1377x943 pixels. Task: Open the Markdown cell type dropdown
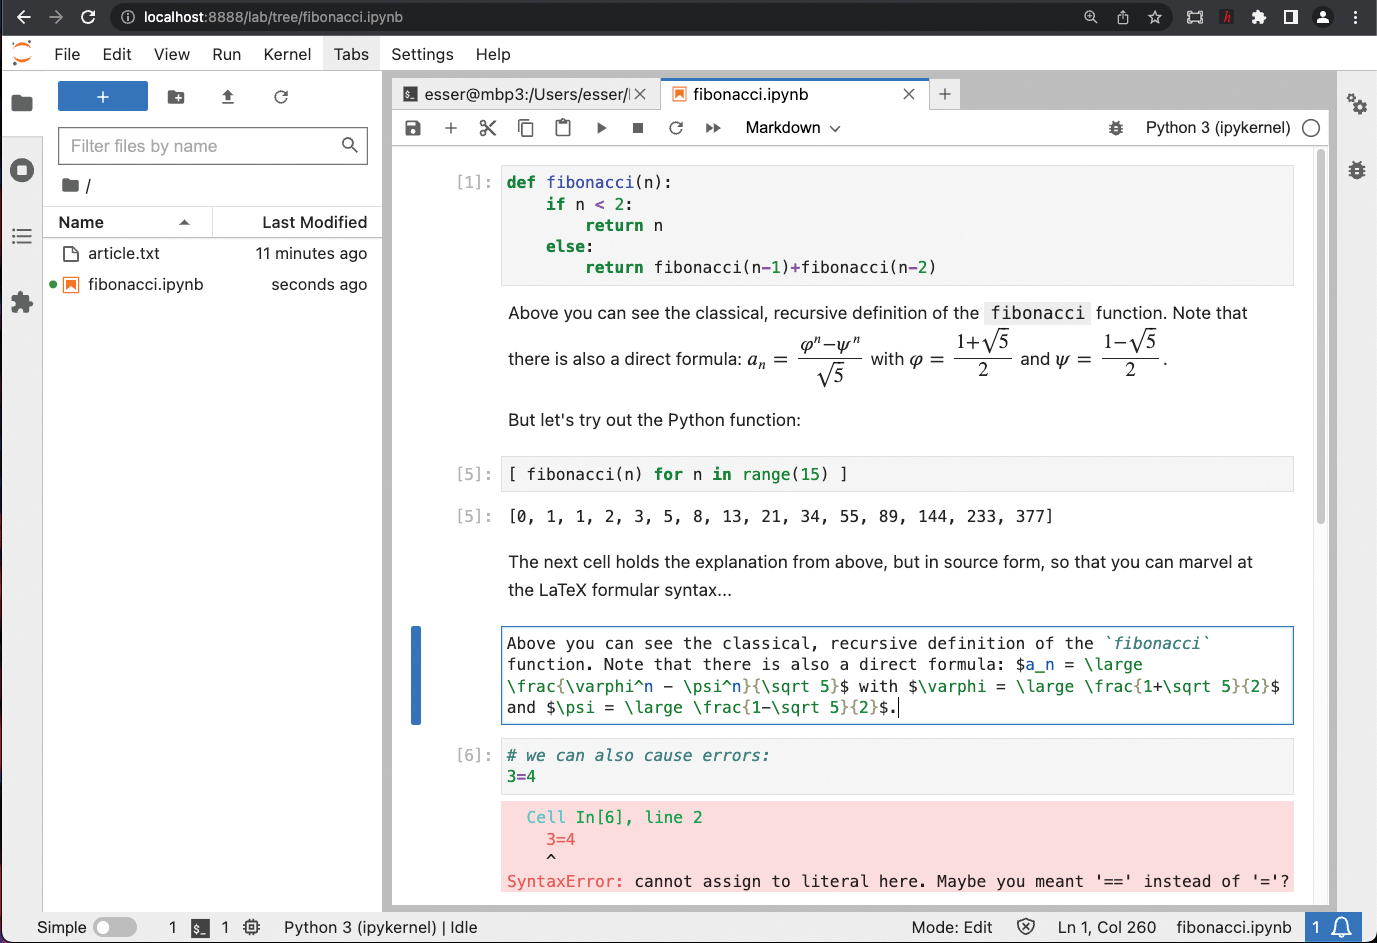click(x=792, y=128)
